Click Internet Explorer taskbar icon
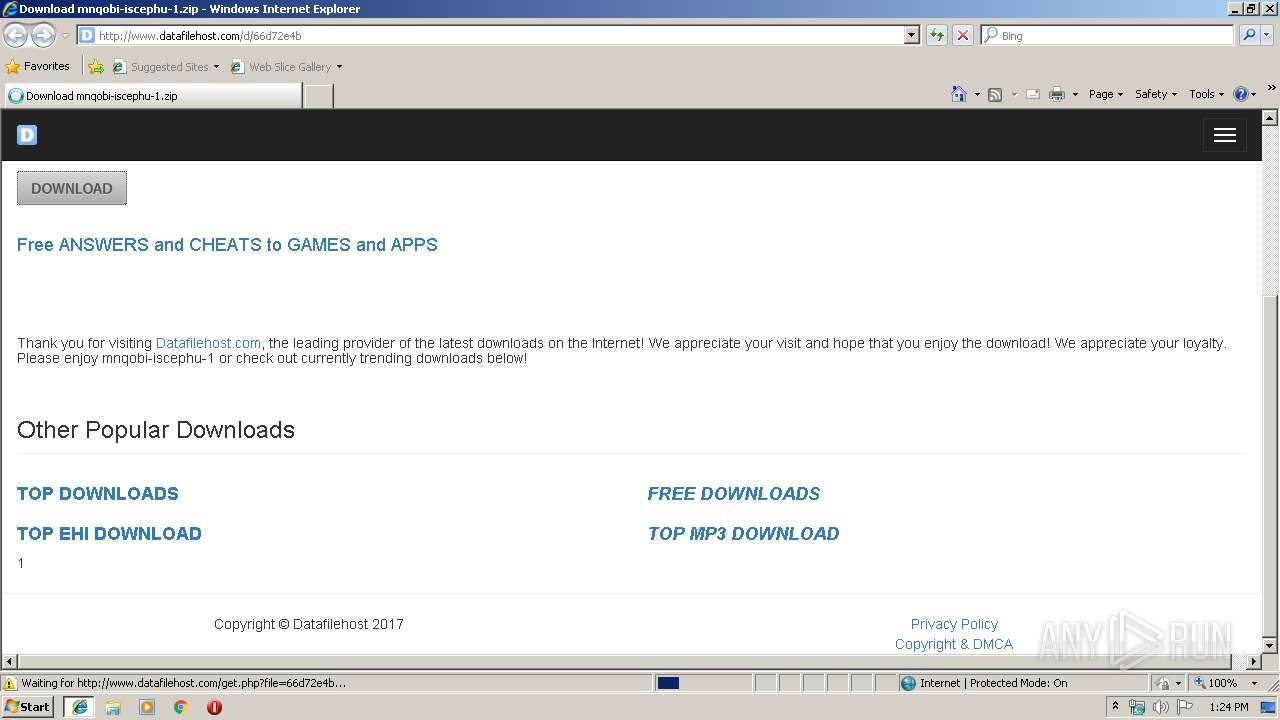Image resolution: width=1280 pixels, height=720 pixels. tap(79, 707)
